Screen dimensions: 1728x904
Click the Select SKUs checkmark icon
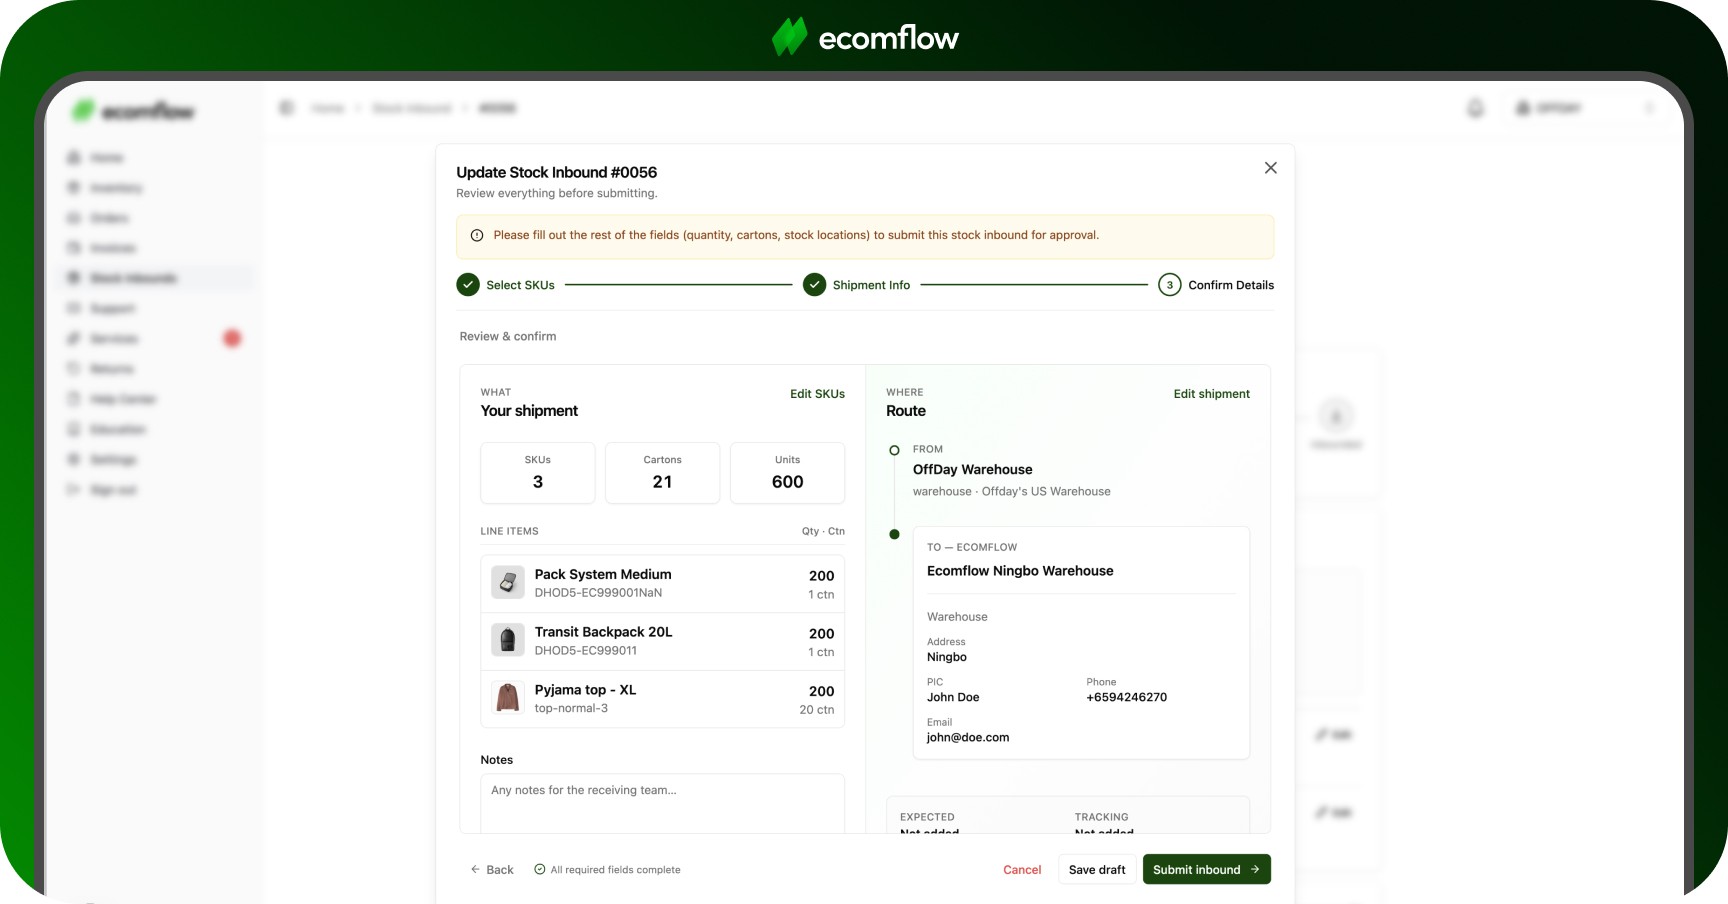(468, 285)
